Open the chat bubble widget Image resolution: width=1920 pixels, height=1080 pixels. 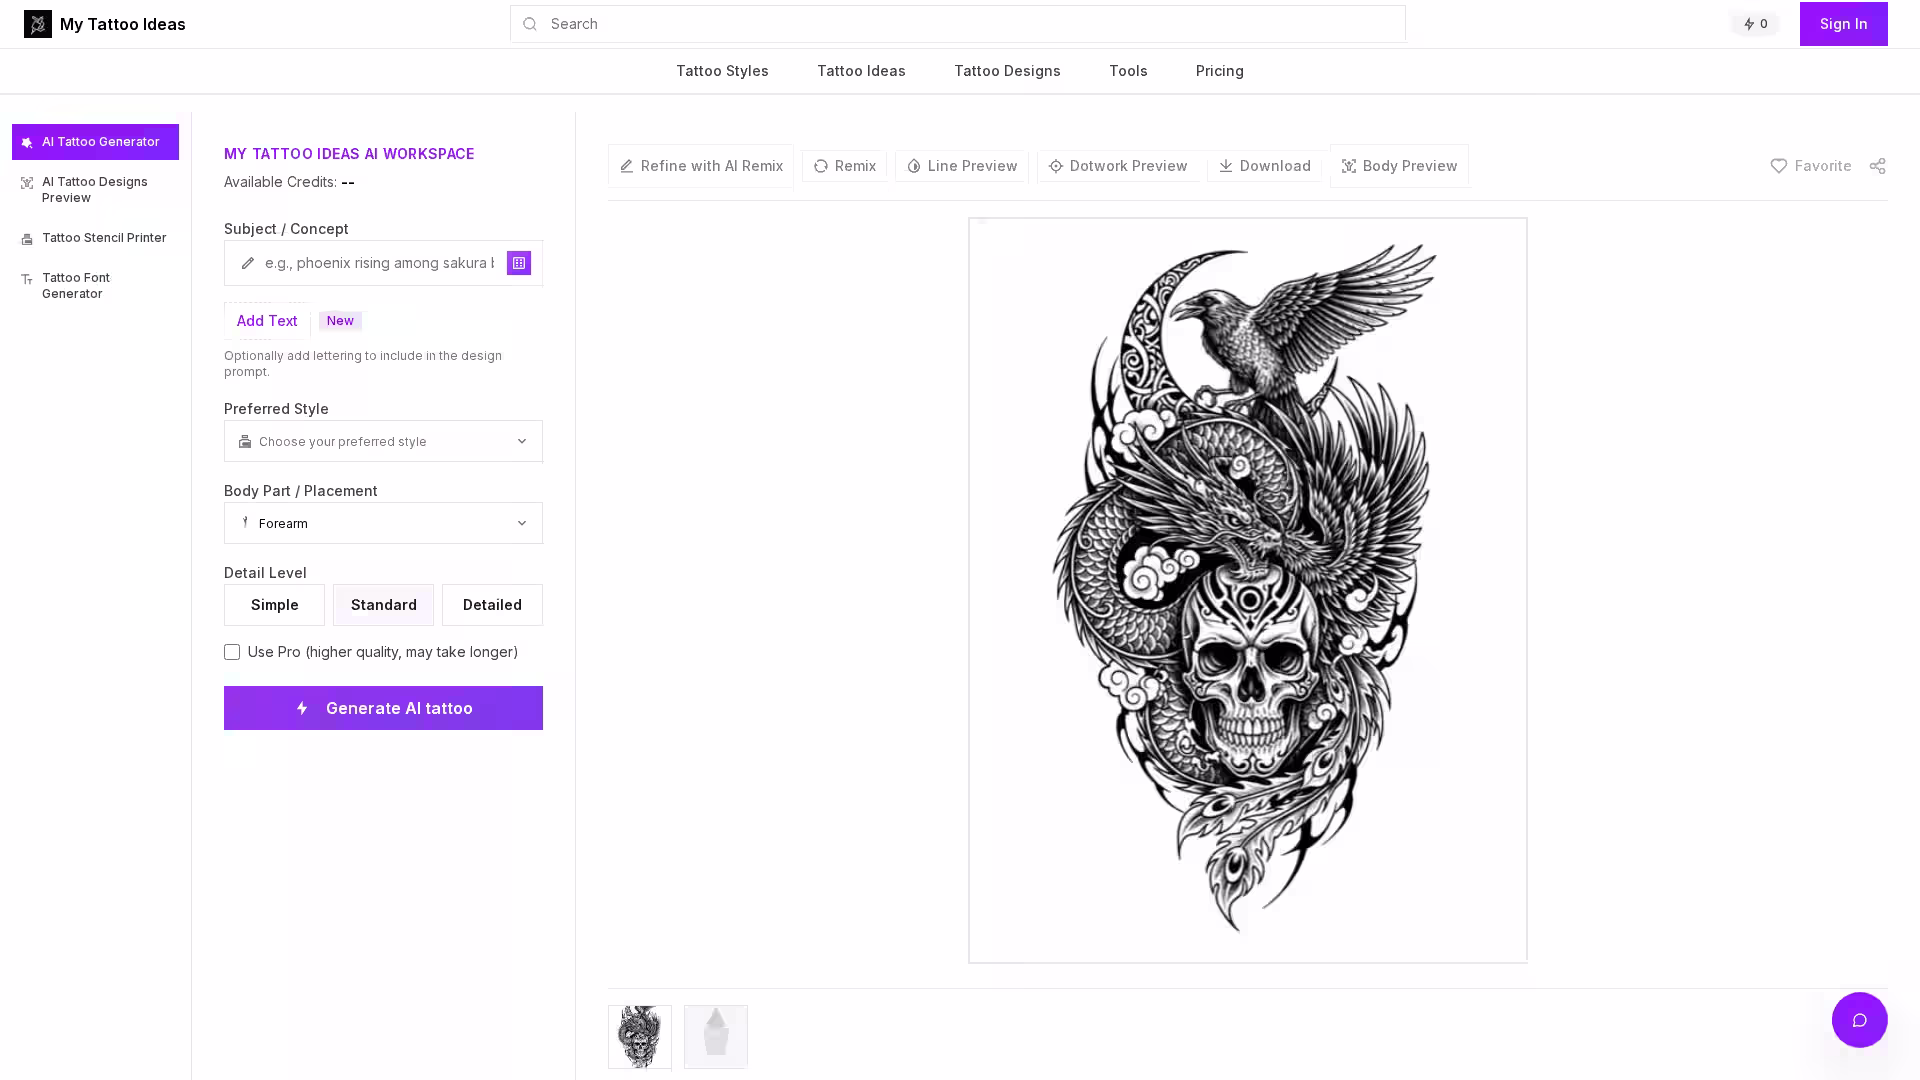point(1859,1020)
